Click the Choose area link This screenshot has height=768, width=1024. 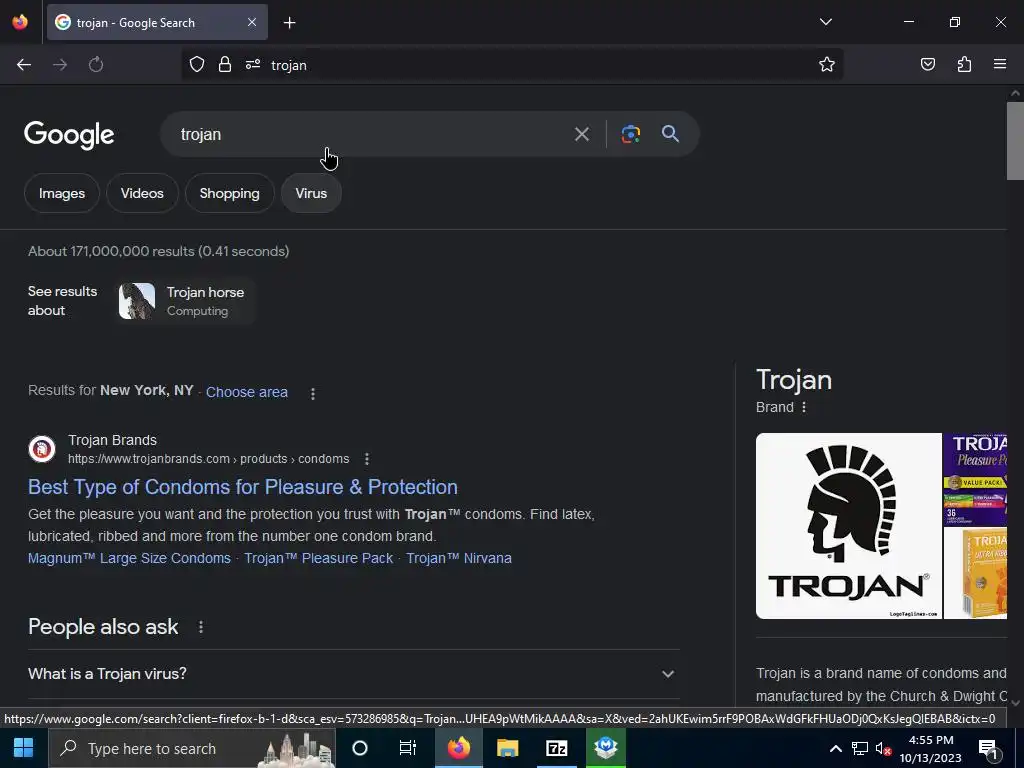pyautogui.click(x=247, y=392)
